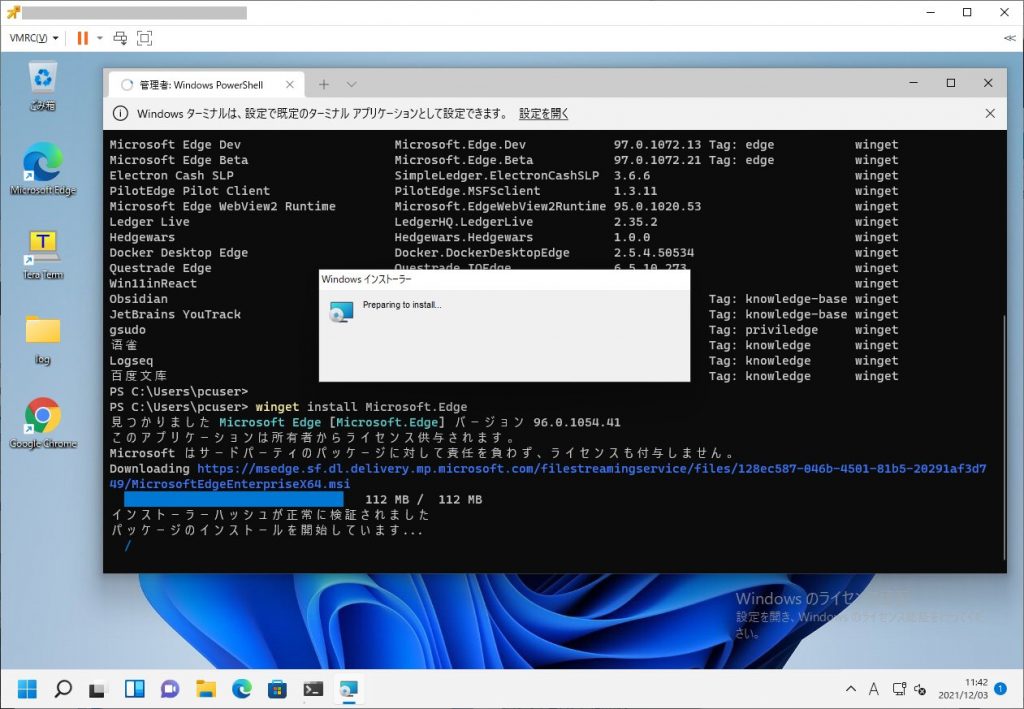Image resolution: width=1024 pixels, height=709 pixels.
Task: Click the Tag: priviledge text in the gsudo row
Action: [x=763, y=330]
